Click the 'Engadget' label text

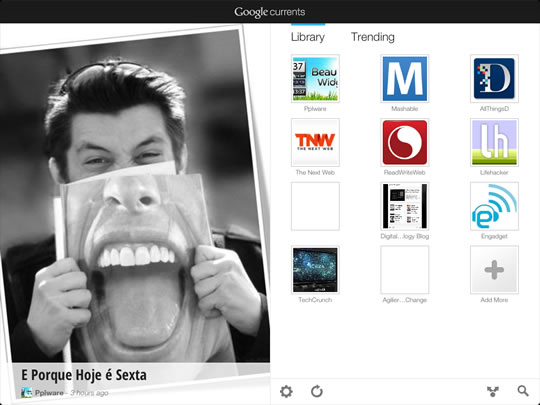[494, 237]
